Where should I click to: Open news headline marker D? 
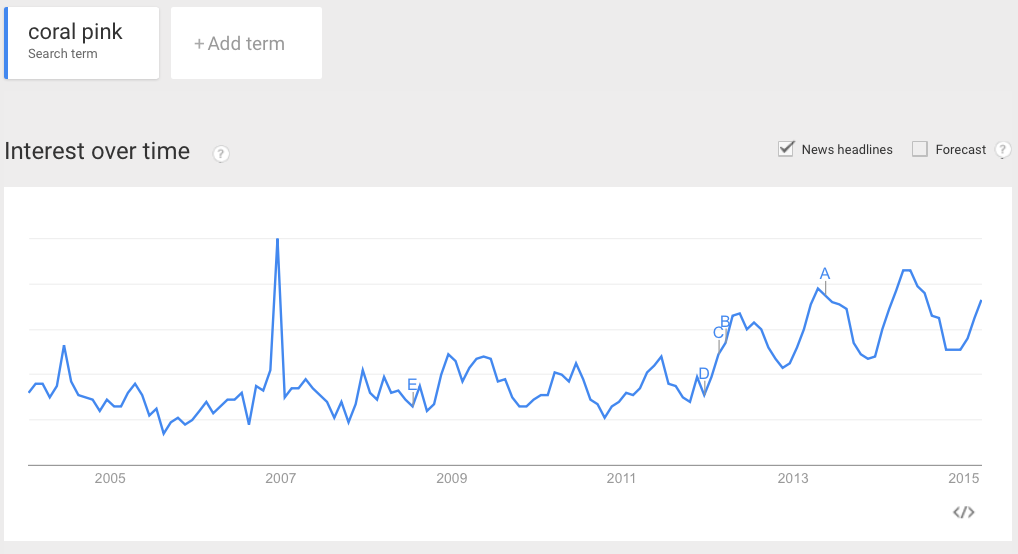[x=704, y=374]
